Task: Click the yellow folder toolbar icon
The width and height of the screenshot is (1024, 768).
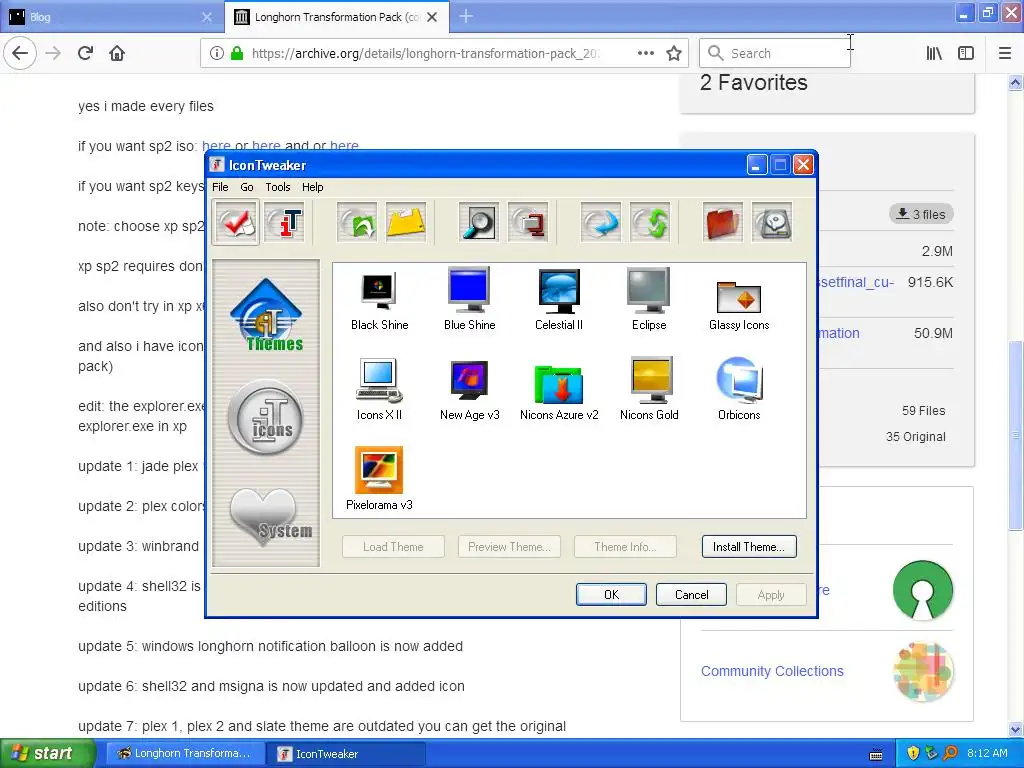Action: coord(406,223)
